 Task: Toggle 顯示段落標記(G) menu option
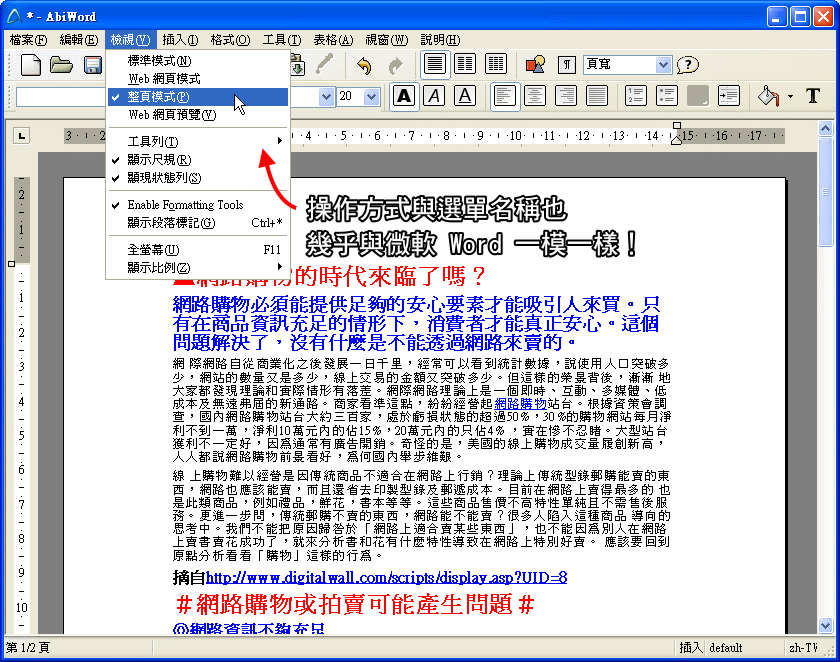coord(198,223)
